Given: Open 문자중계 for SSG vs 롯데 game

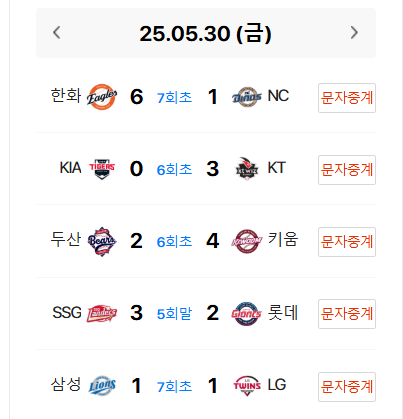Looking at the screenshot, I should pyautogui.click(x=347, y=314).
